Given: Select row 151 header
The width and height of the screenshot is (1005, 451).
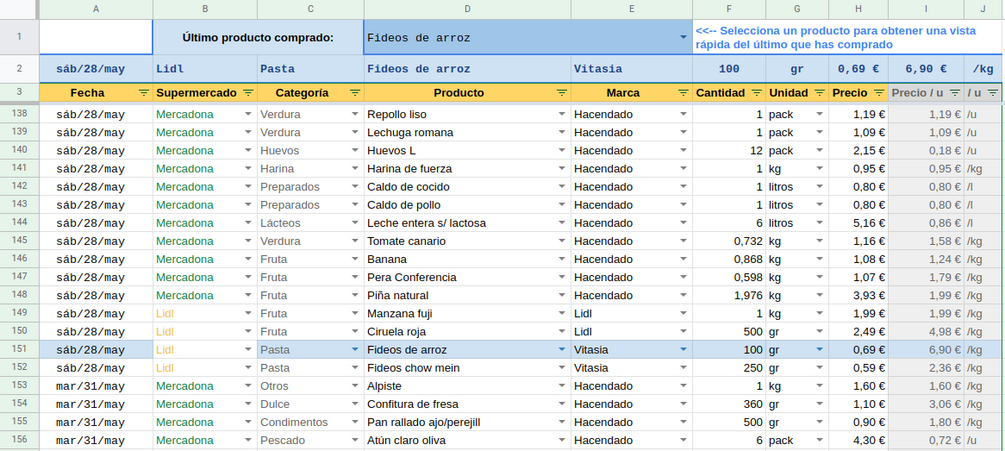Looking at the screenshot, I should click(19, 350).
